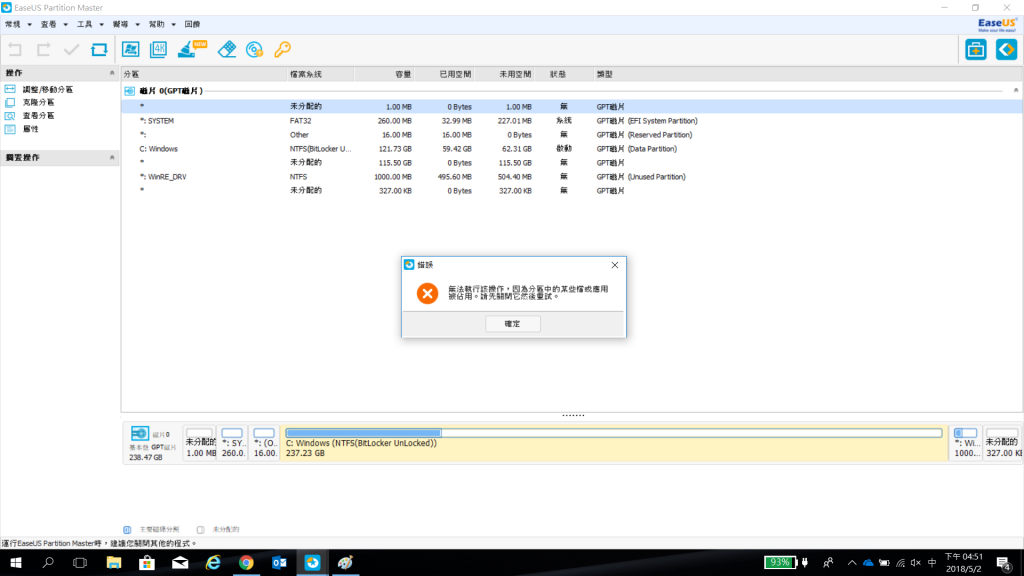Close the error dialog with X
Viewport: 1024px width, 576px height.
615,265
